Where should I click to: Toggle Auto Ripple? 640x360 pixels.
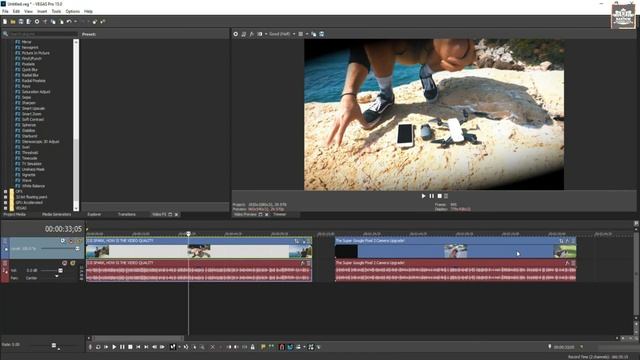298,347
